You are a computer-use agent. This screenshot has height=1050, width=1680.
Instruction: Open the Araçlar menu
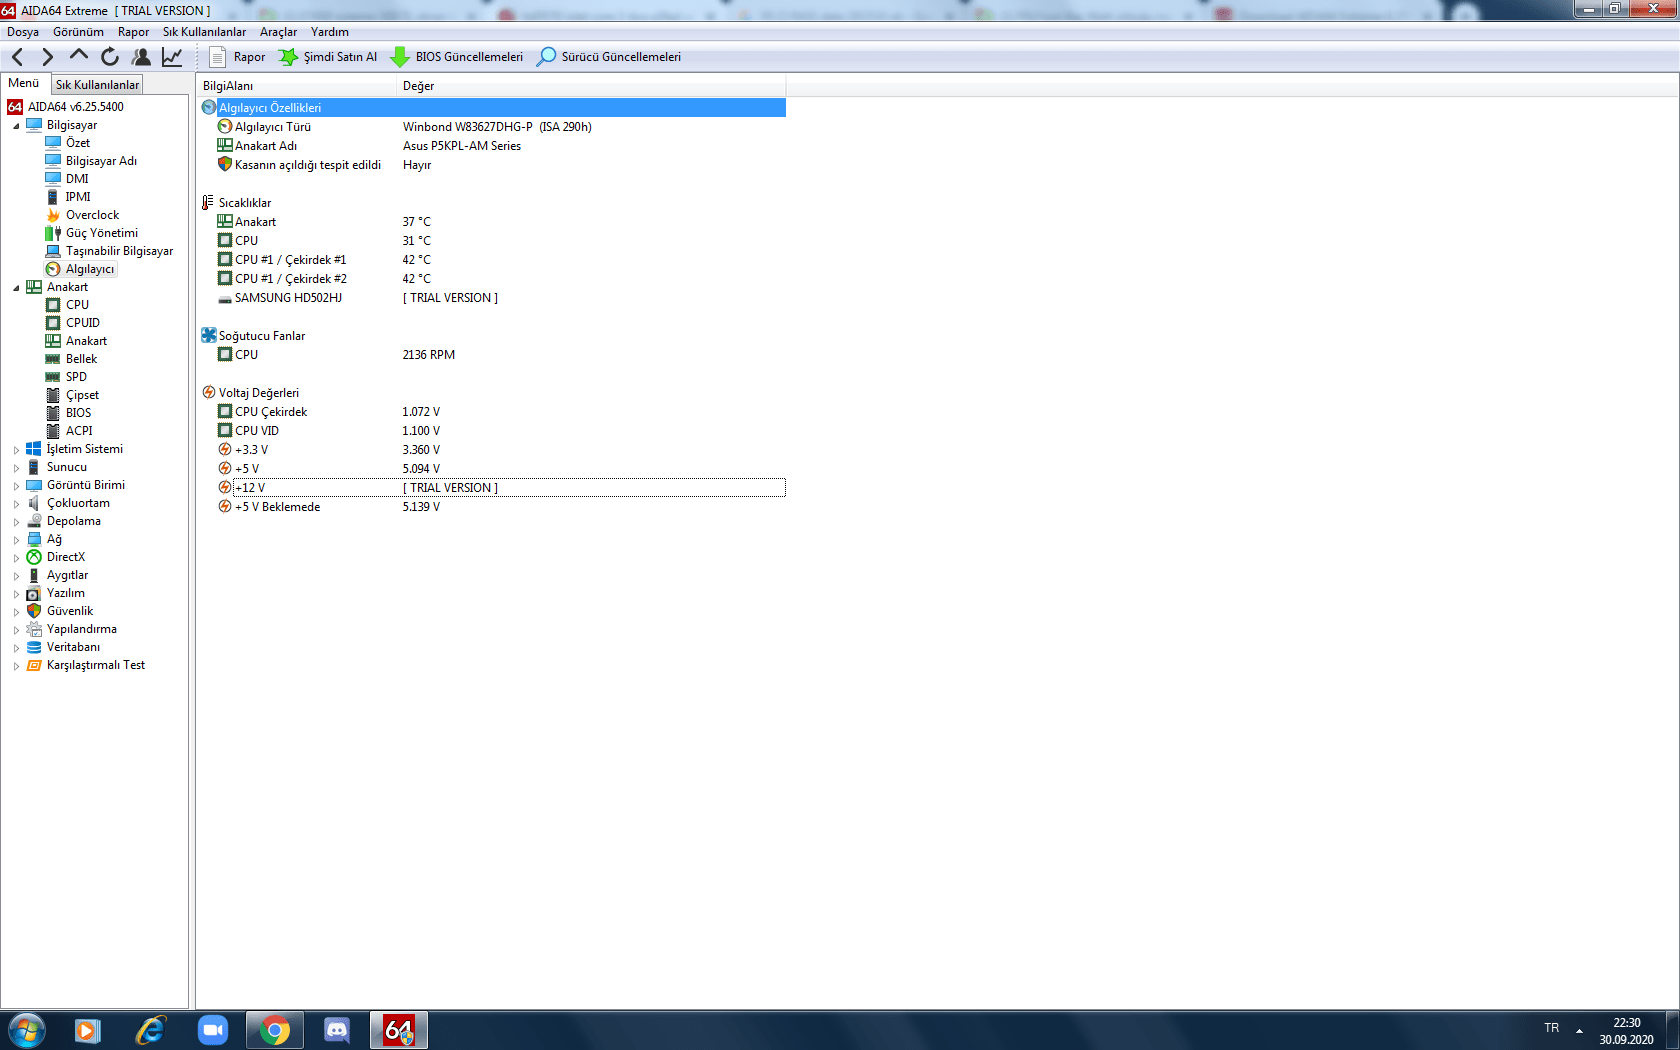click(278, 32)
